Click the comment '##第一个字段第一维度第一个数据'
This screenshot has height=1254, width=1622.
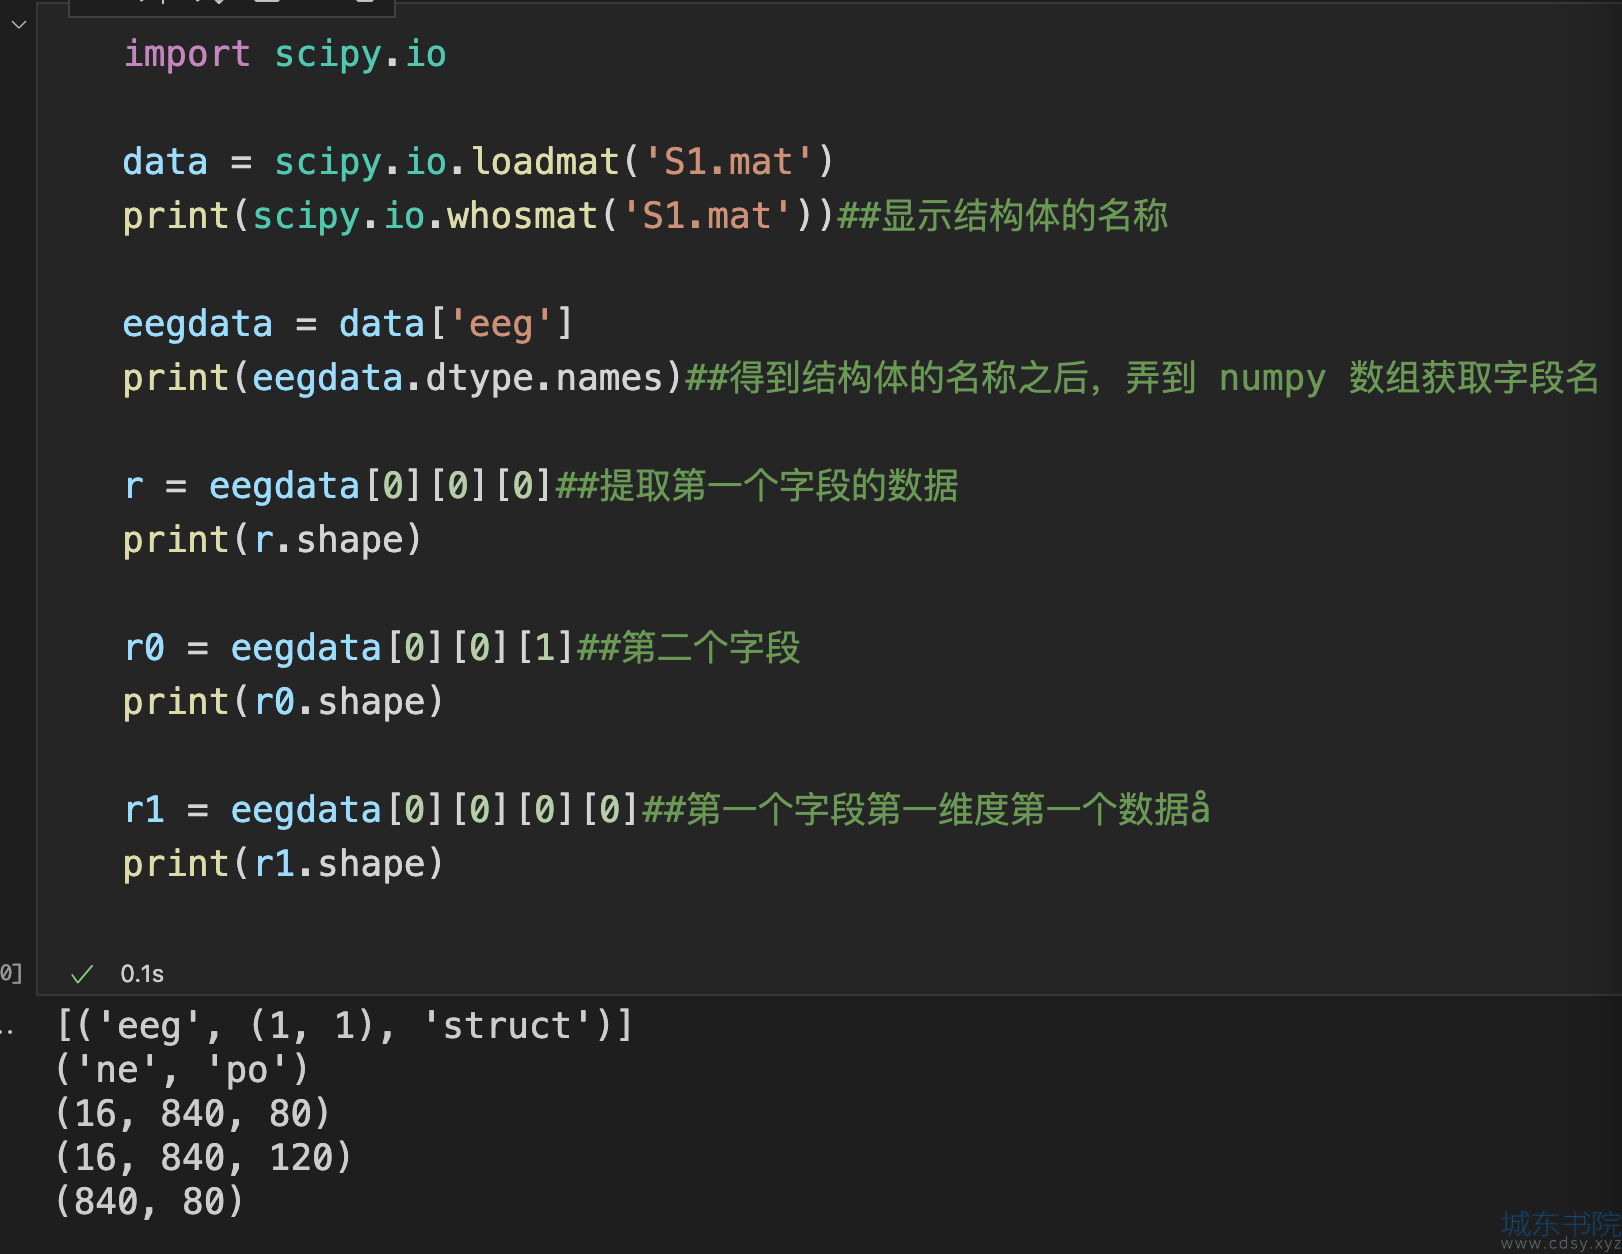tap(926, 810)
